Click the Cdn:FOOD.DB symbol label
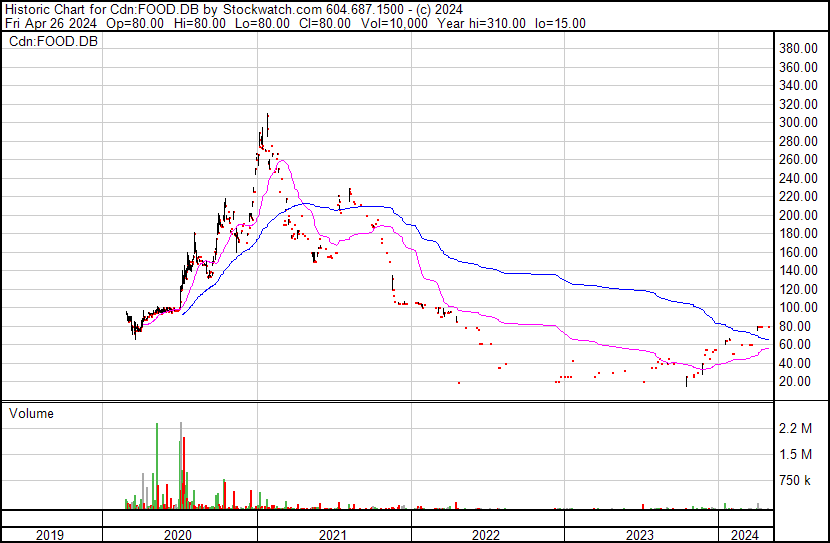Viewport: 830px width, 543px height. coord(52,42)
